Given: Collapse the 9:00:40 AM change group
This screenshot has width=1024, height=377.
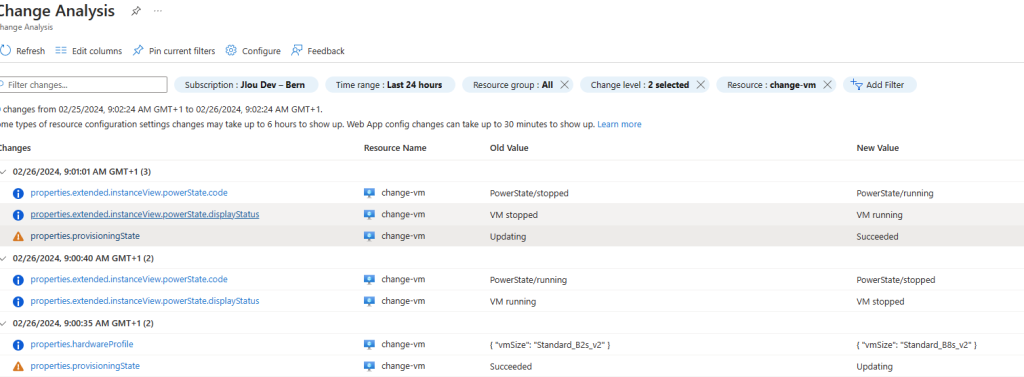Looking at the screenshot, I should point(5,258).
